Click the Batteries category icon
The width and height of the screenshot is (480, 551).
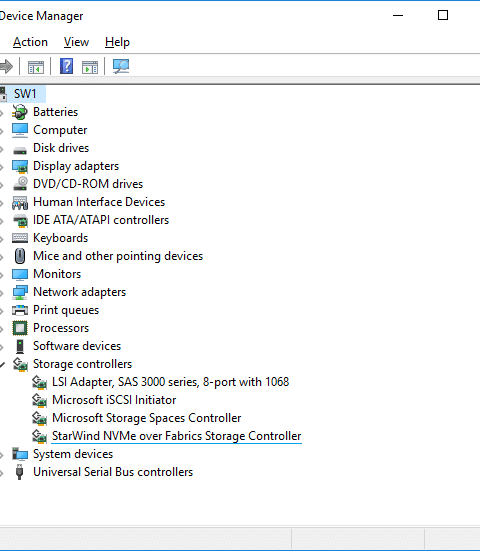(x=20, y=112)
